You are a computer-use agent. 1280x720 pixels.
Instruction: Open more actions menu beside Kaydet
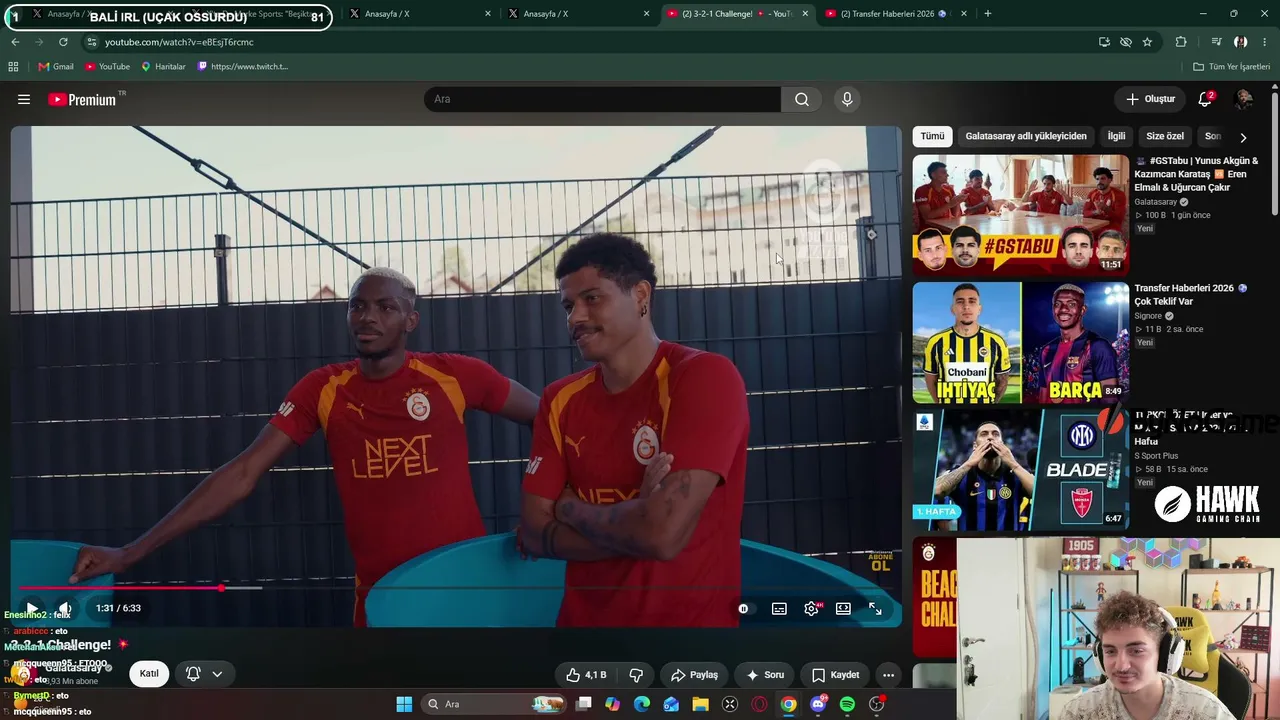click(888, 675)
